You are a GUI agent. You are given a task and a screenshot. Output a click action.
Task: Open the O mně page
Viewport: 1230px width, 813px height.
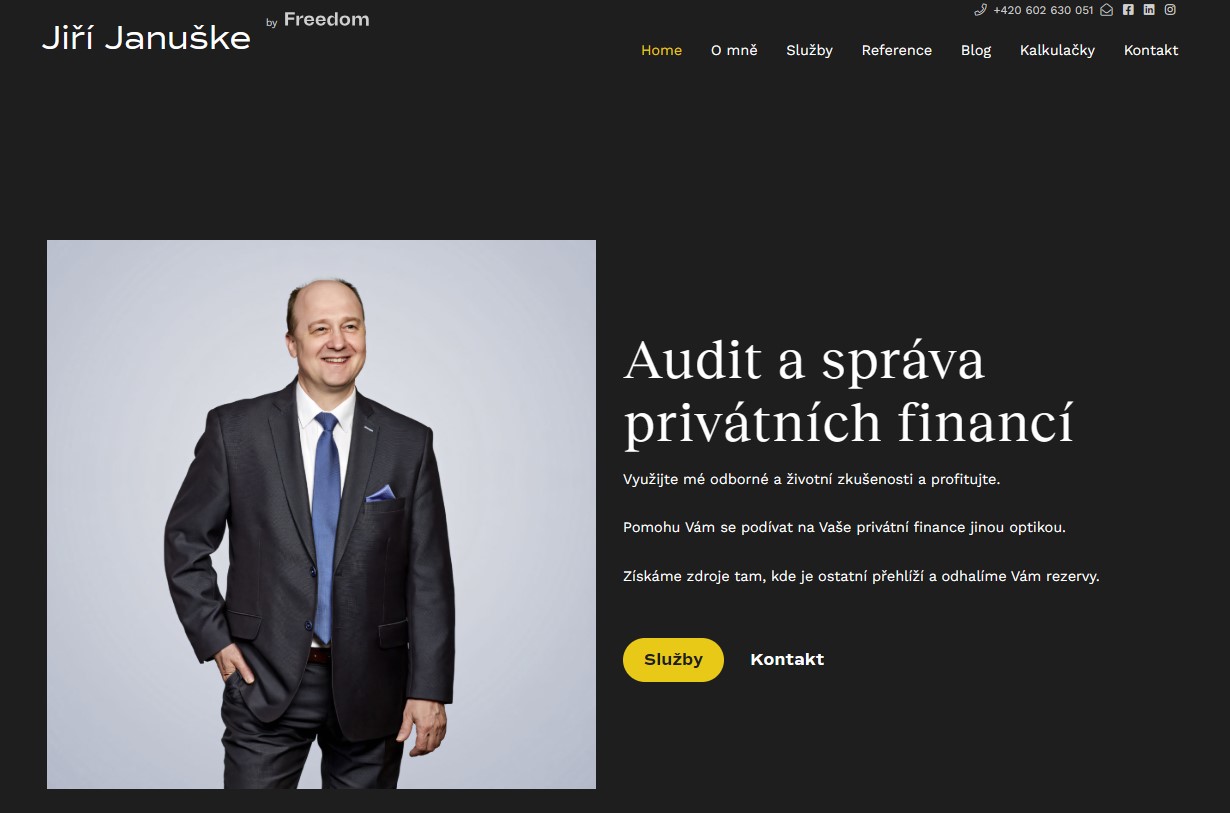[734, 50]
